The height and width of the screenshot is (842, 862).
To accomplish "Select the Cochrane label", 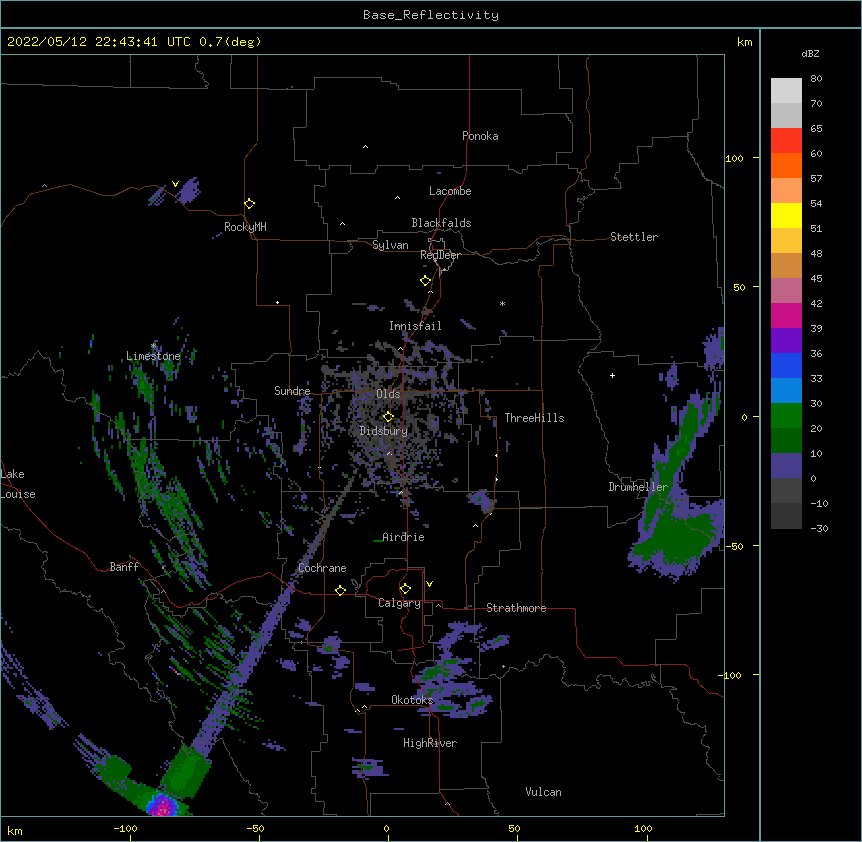I will click(322, 568).
